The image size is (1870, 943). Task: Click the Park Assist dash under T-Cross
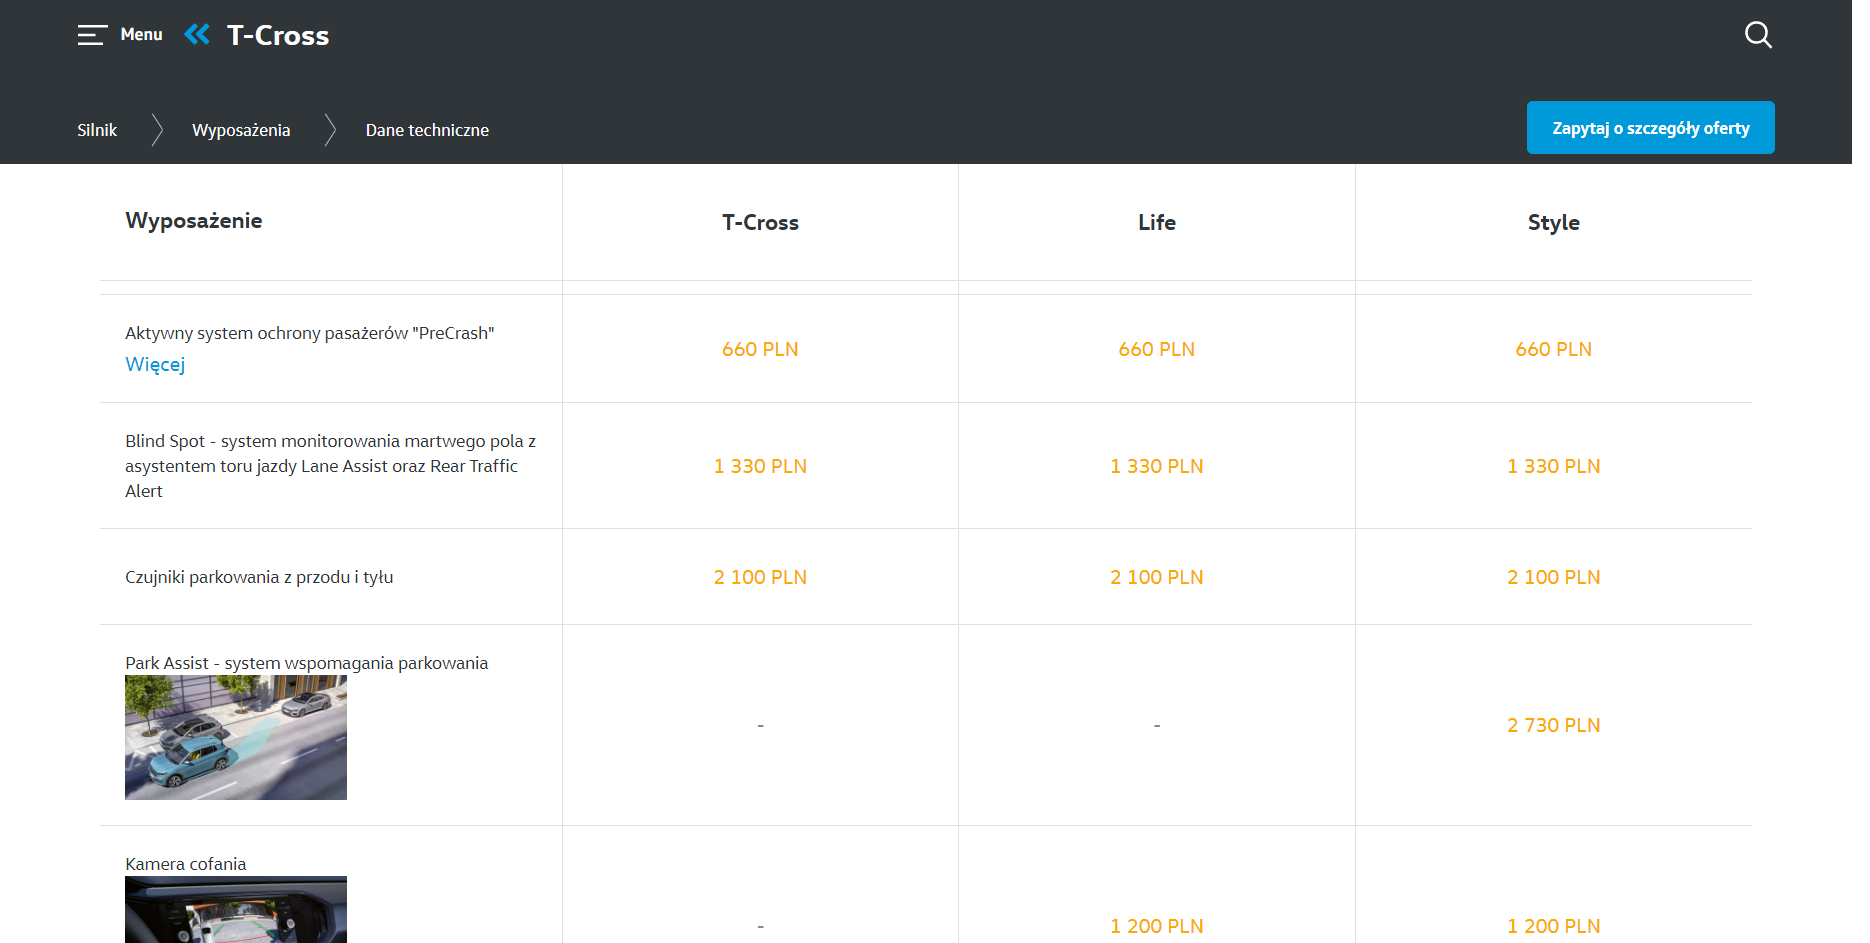[x=760, y=725]
